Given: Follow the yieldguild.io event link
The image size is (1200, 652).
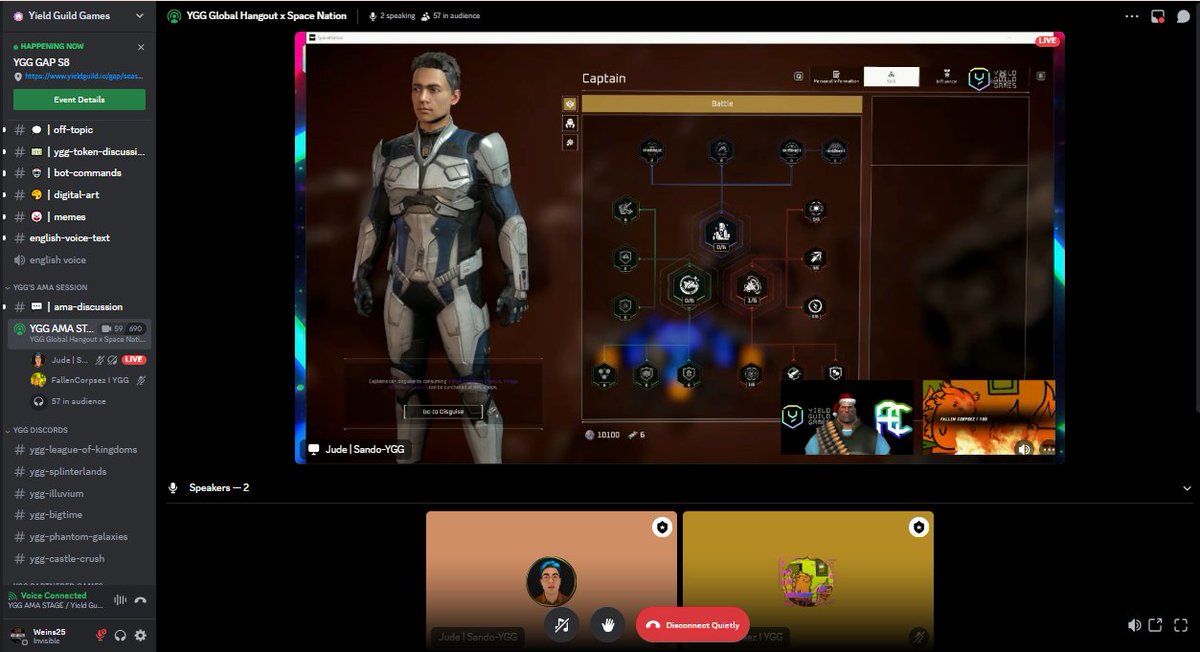Looking at the screenshot, I should click(x=85, y=76).
